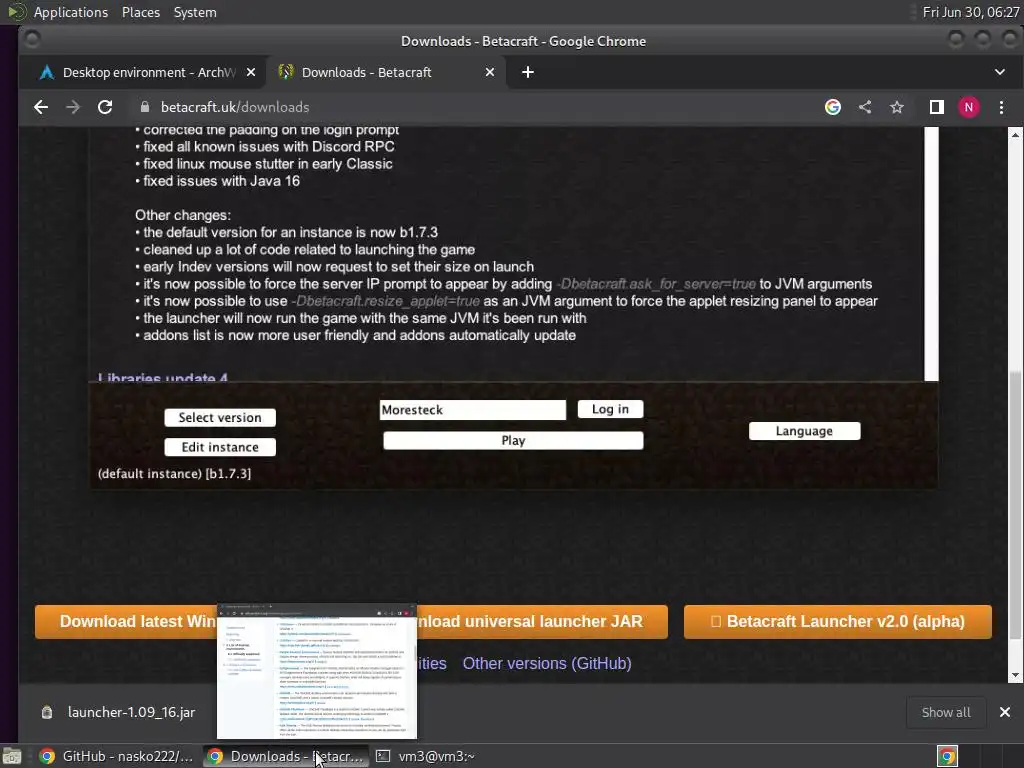Screen dimensions: 1024x768
Task: Click the Edit instance button
Action: [x=220, y=447]
